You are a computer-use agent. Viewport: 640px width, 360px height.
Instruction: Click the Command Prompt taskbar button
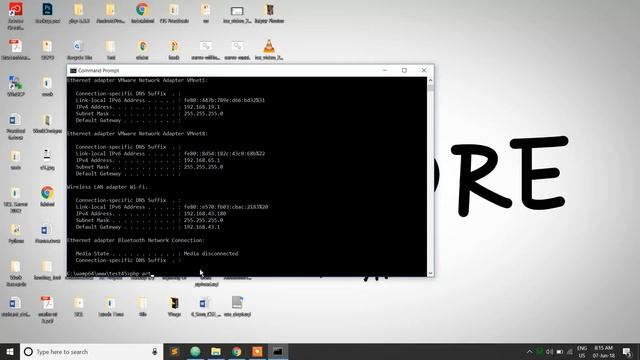[278, 351]
